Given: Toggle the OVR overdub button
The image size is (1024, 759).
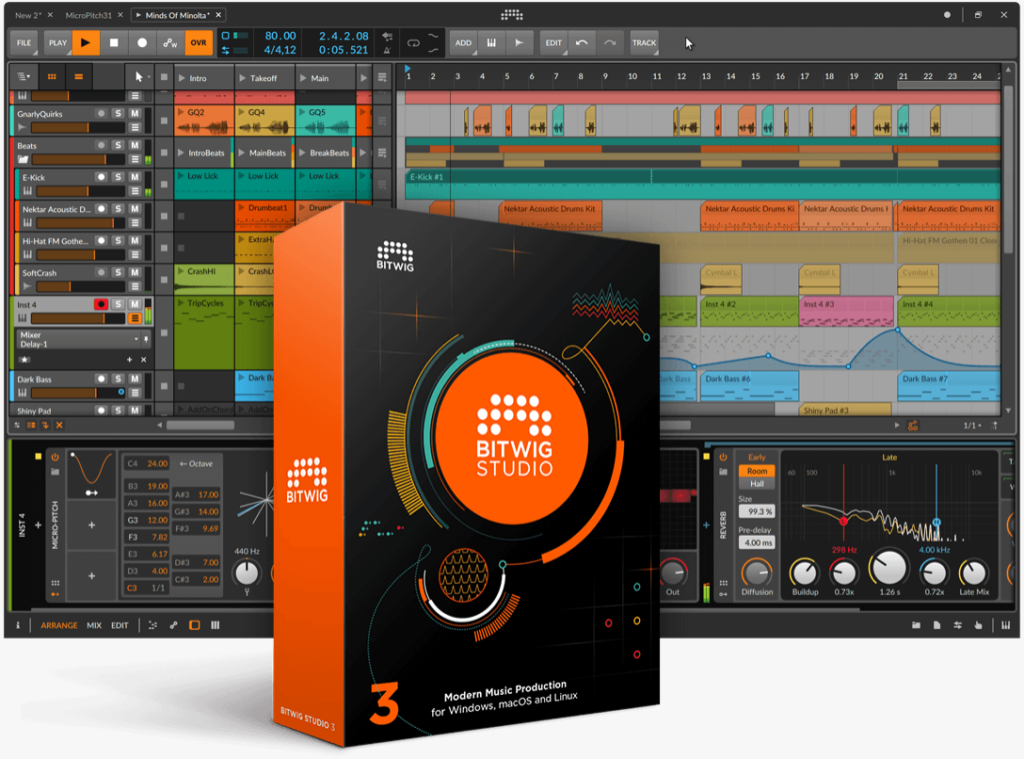Looking at the screenshot, I should [199, 43].
